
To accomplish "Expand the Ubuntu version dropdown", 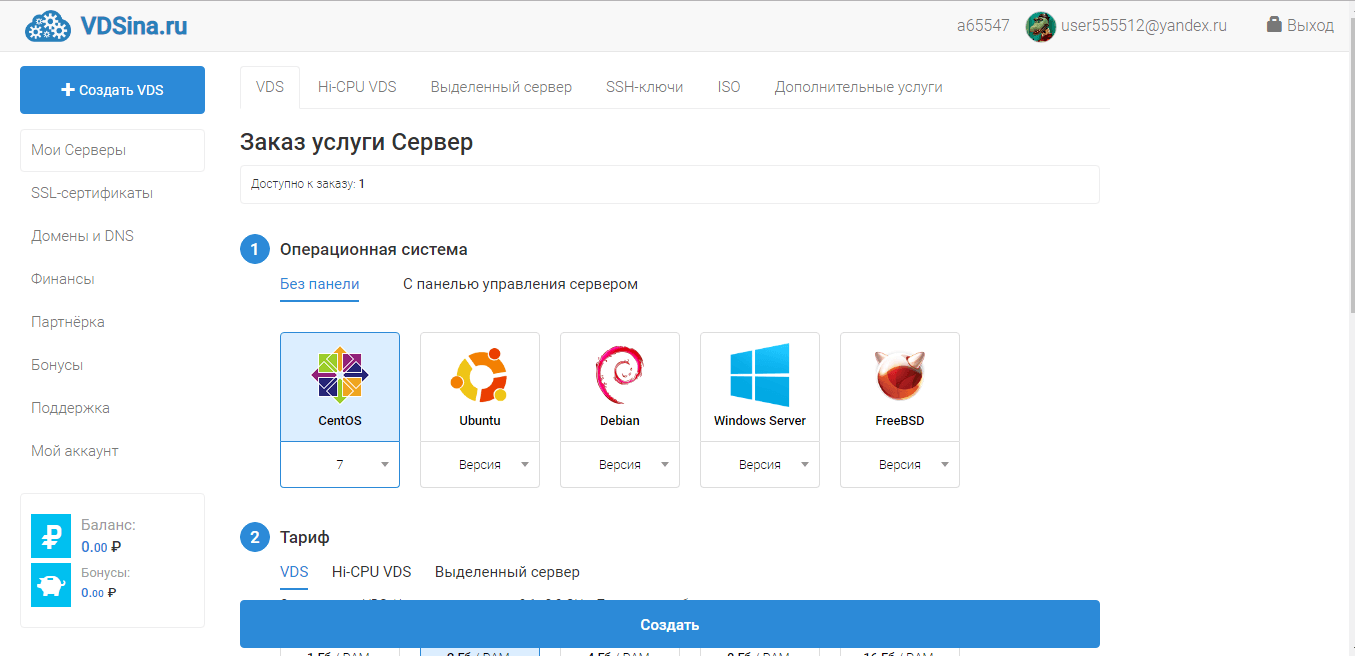I will (x=480, y=465).
